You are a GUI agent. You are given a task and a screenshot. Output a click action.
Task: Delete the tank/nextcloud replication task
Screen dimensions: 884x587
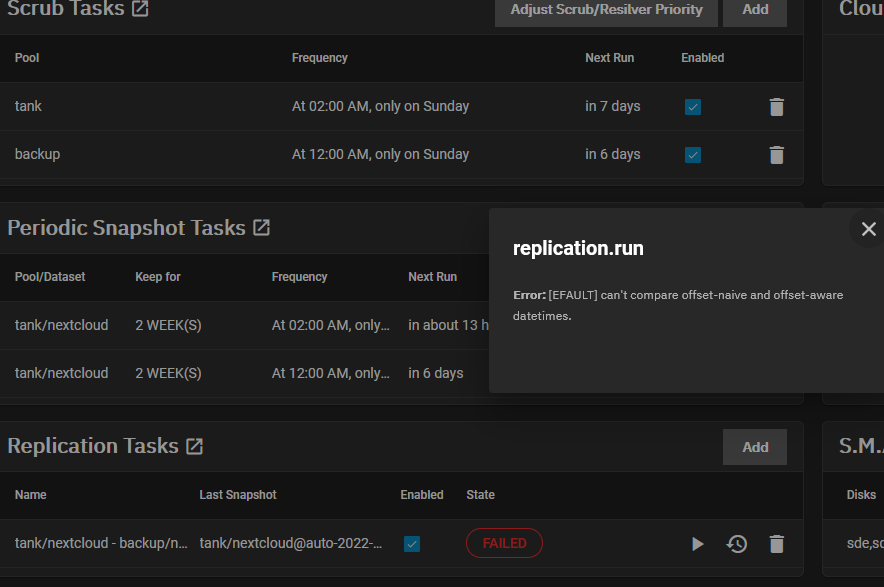(x=776, y=544)
